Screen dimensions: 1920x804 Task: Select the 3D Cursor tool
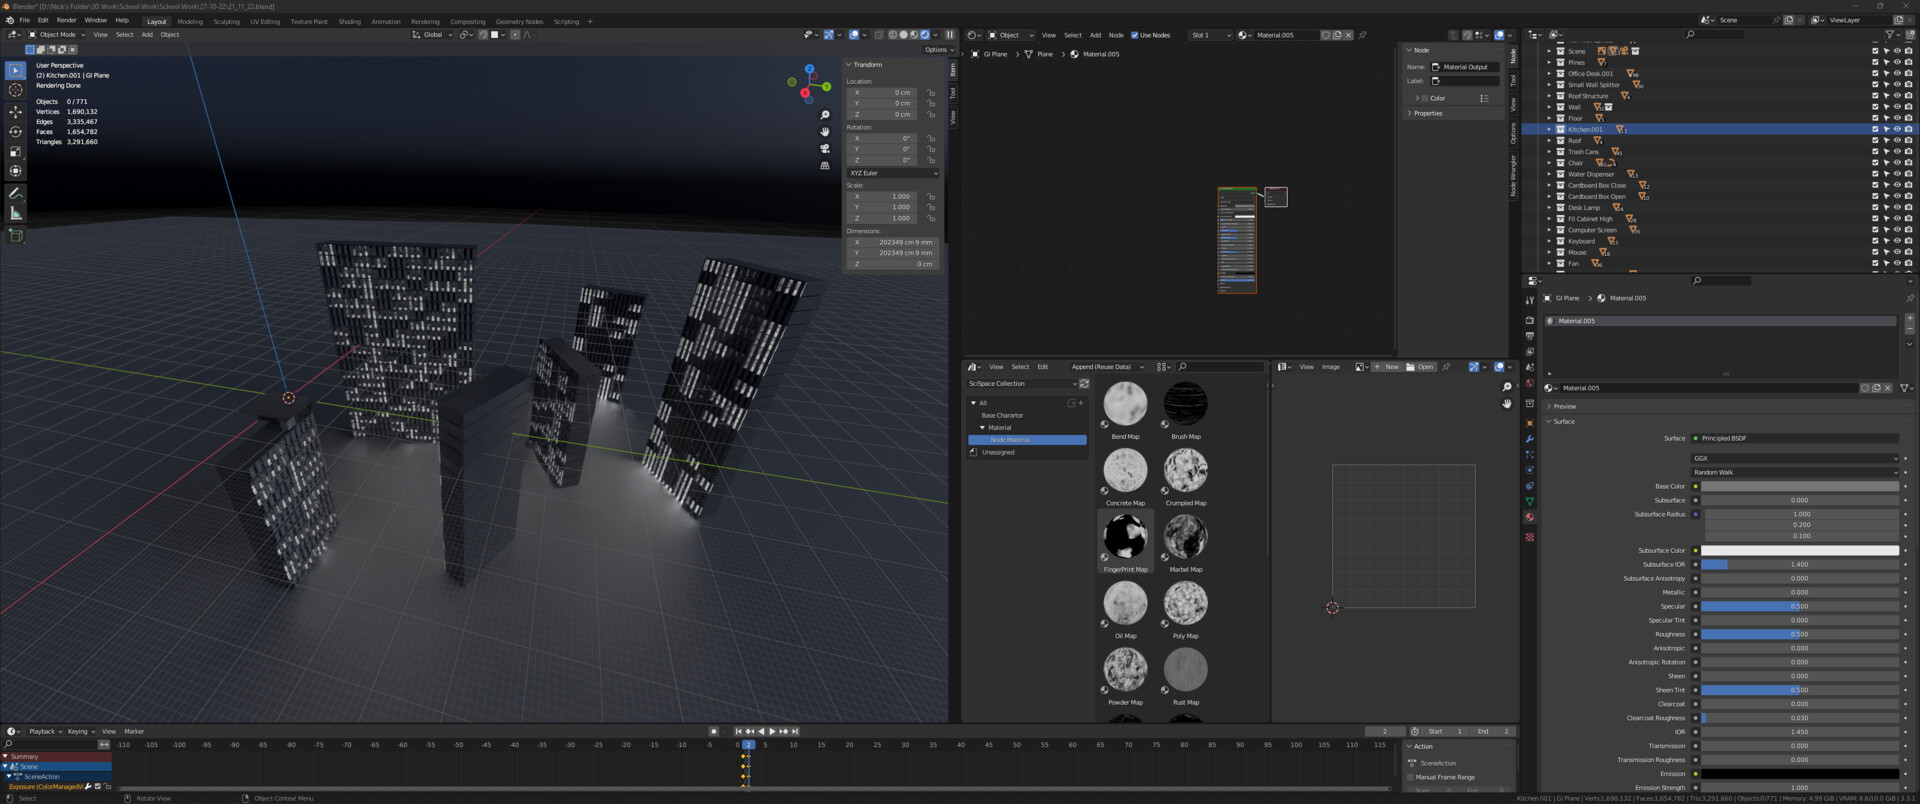(15, 90)
